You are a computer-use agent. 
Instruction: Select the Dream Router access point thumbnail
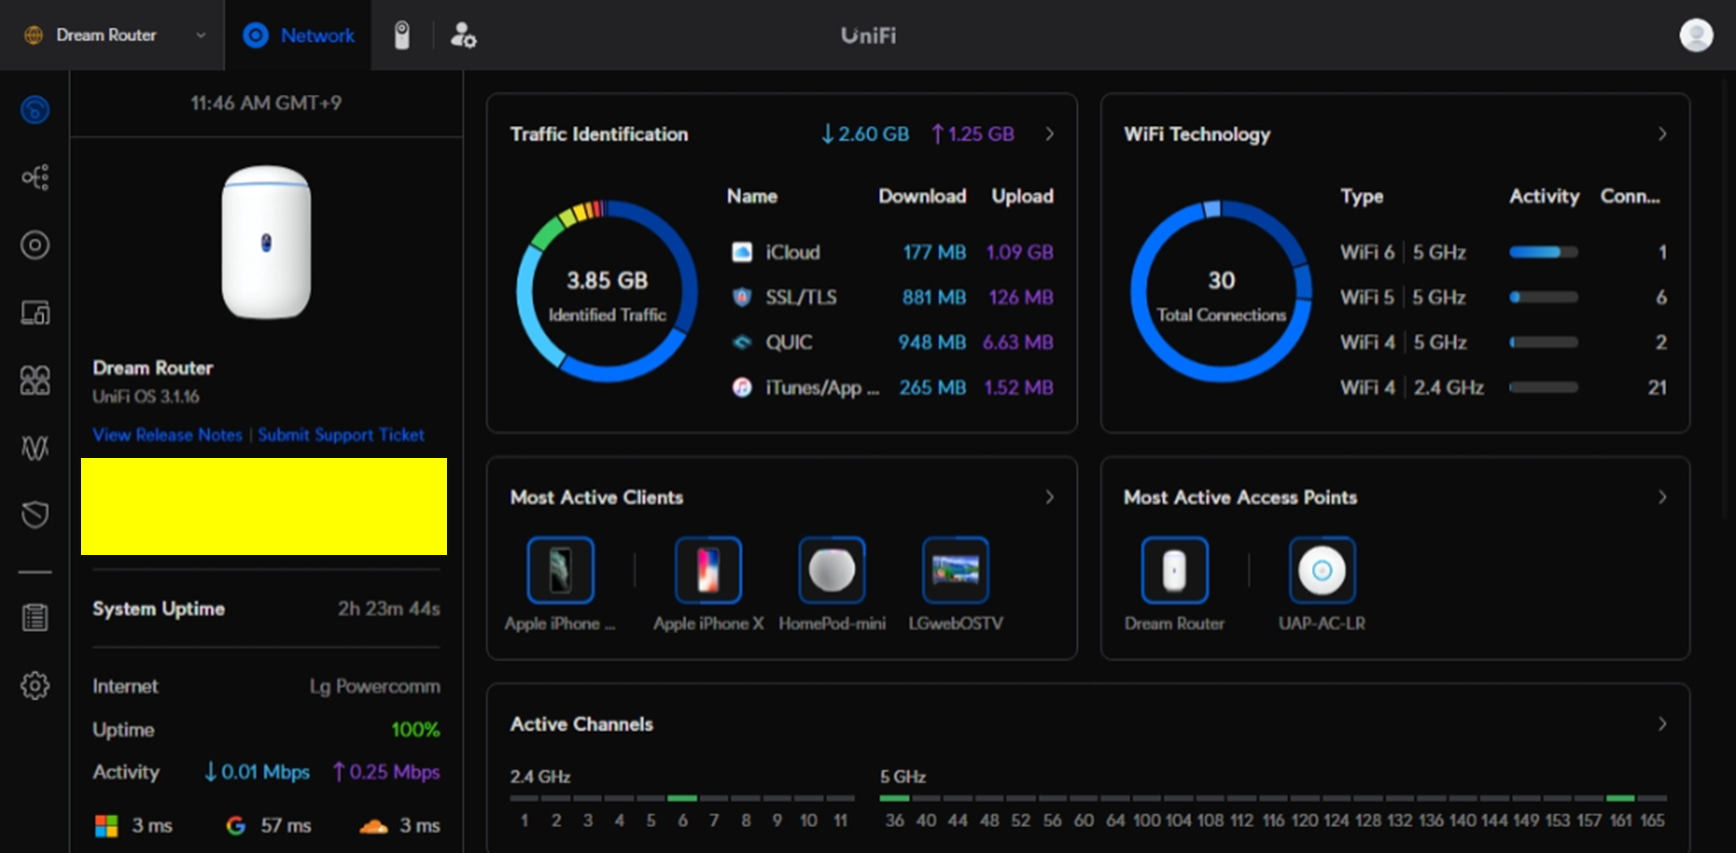(x=1174, y=570)
